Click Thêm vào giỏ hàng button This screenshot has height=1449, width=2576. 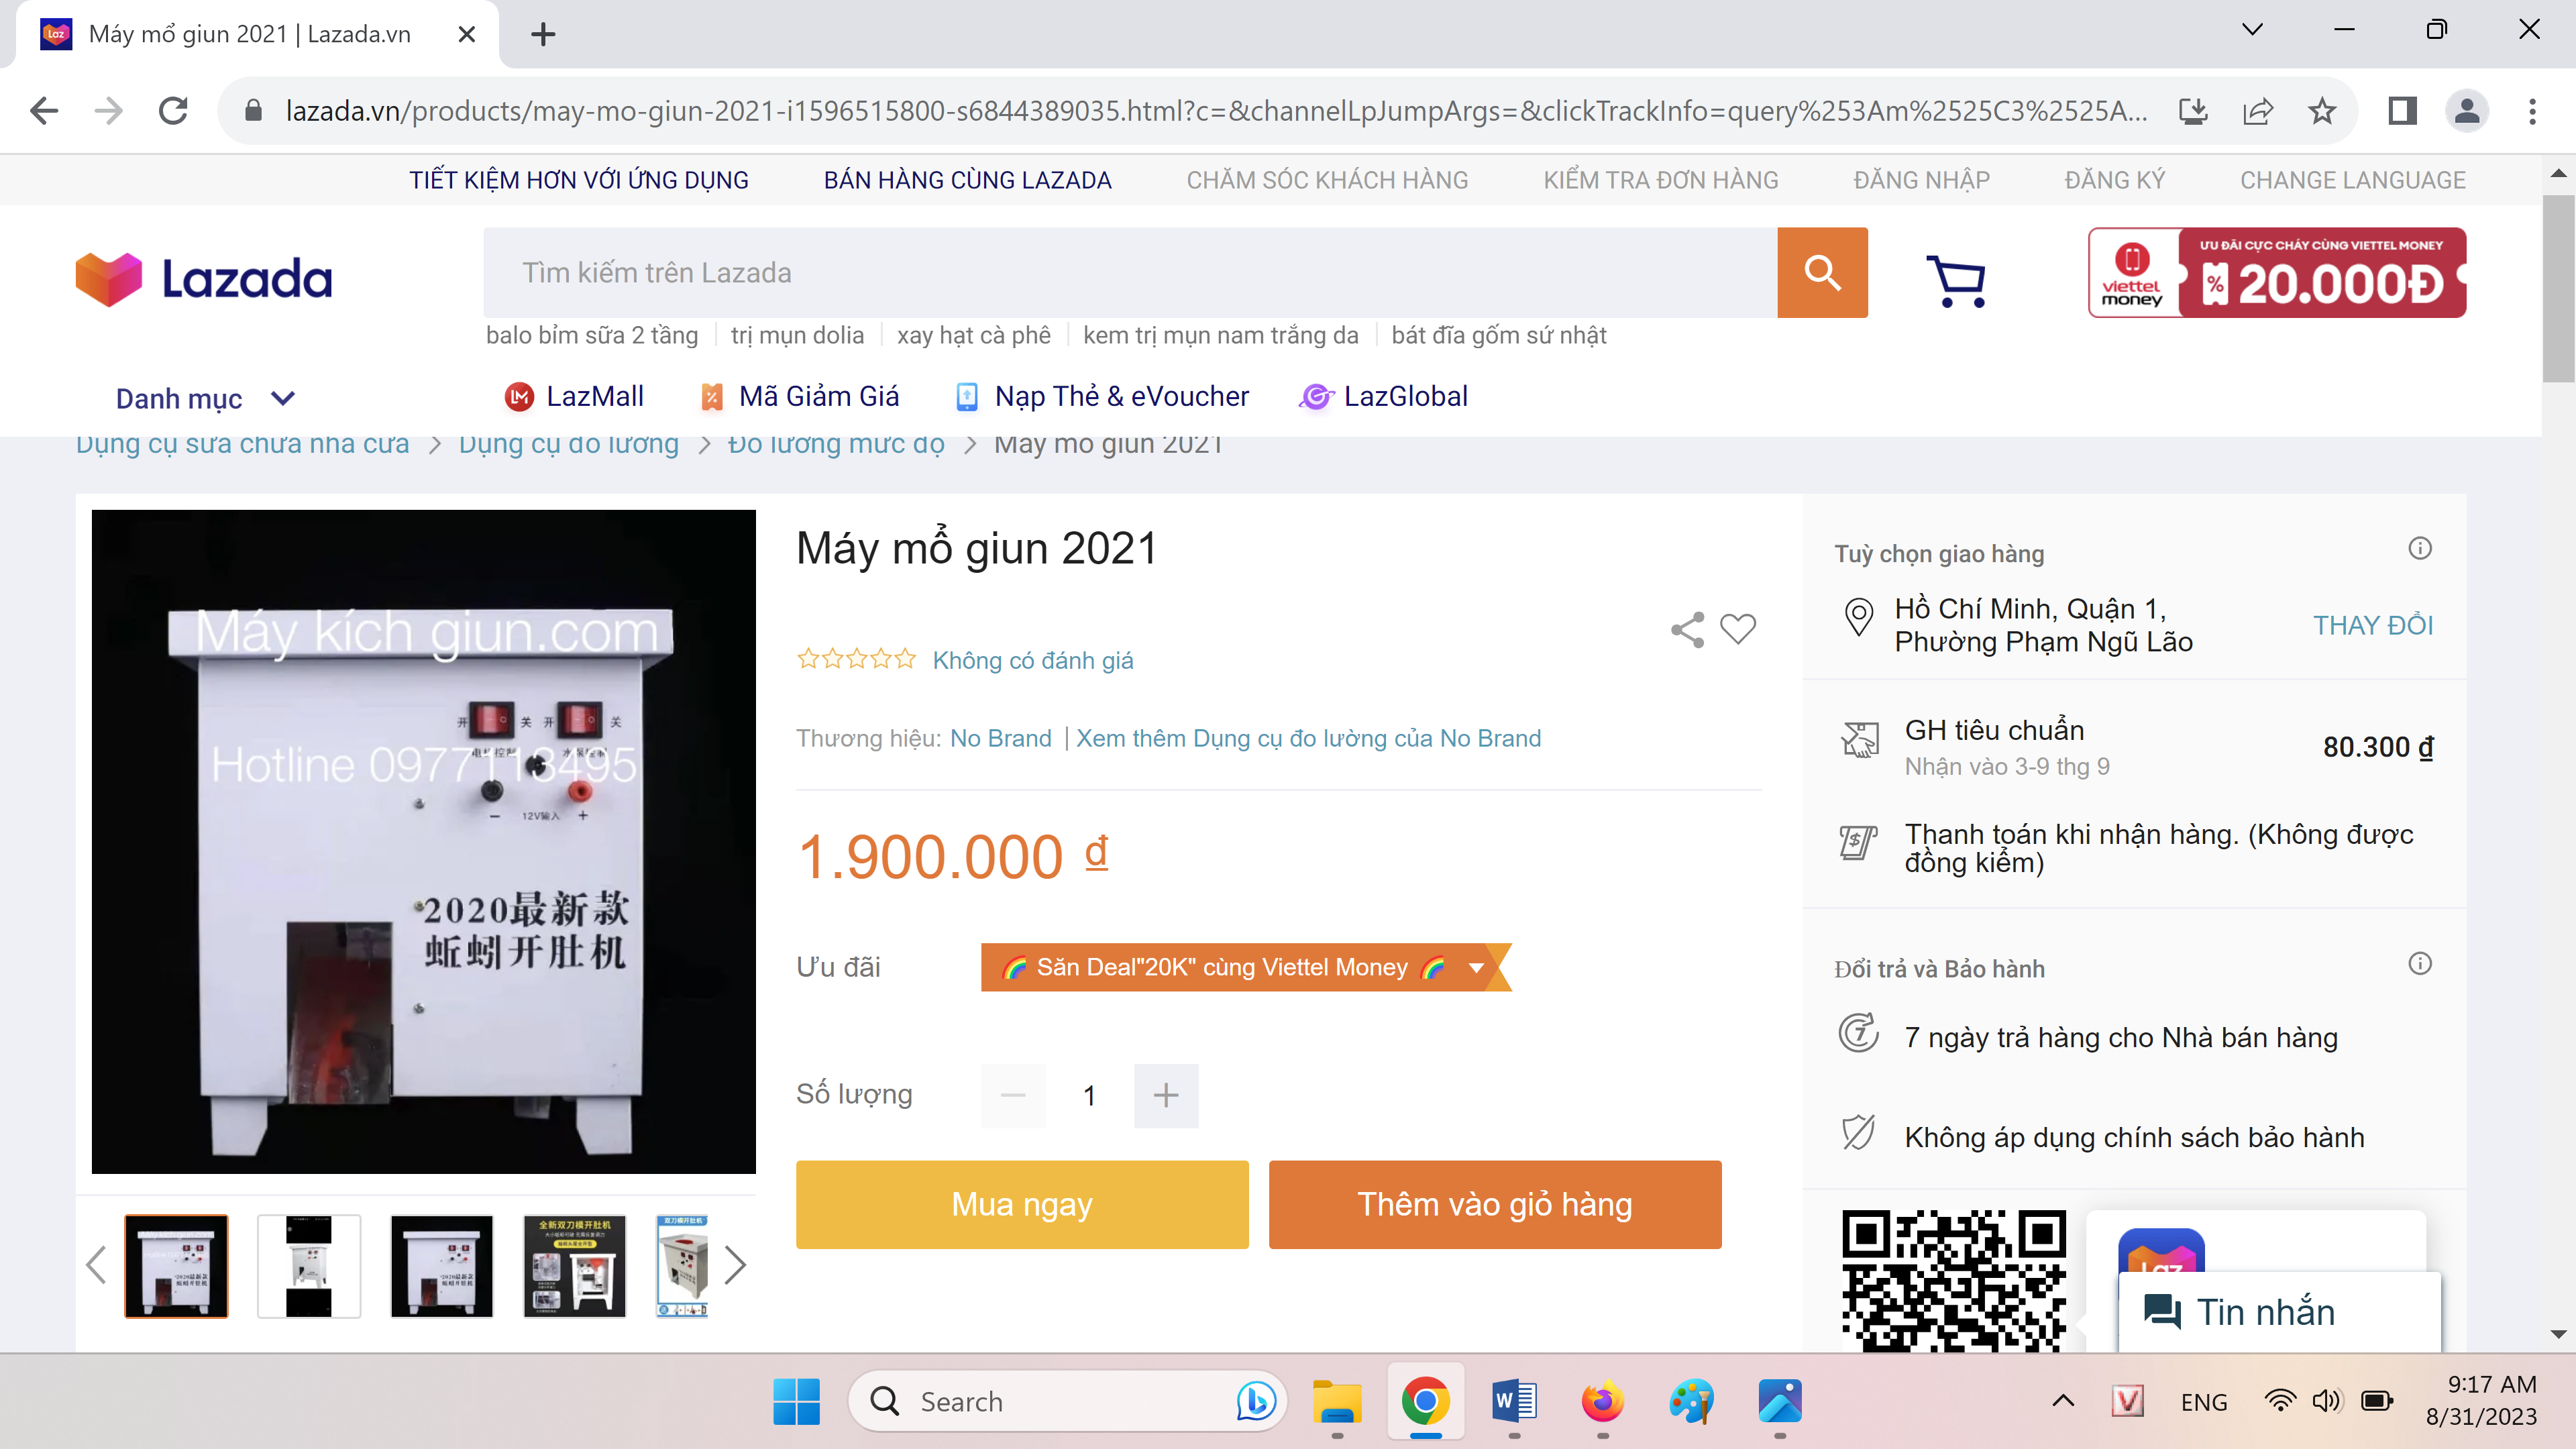[x=1494, y=1204]
